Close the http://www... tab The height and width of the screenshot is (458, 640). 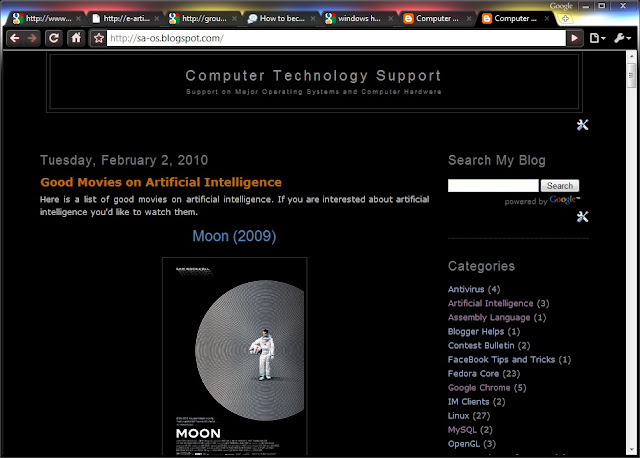coord(78,18)
